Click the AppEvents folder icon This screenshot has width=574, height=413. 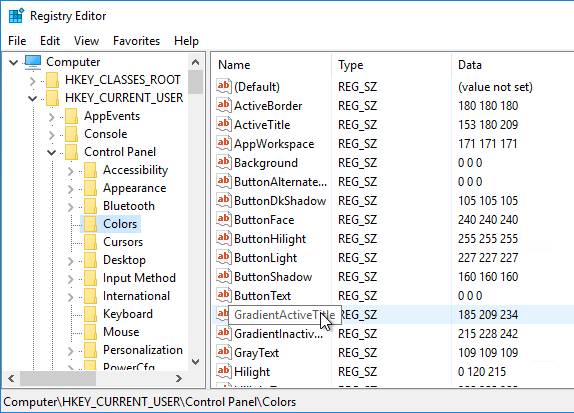click(x=71, y=116)
